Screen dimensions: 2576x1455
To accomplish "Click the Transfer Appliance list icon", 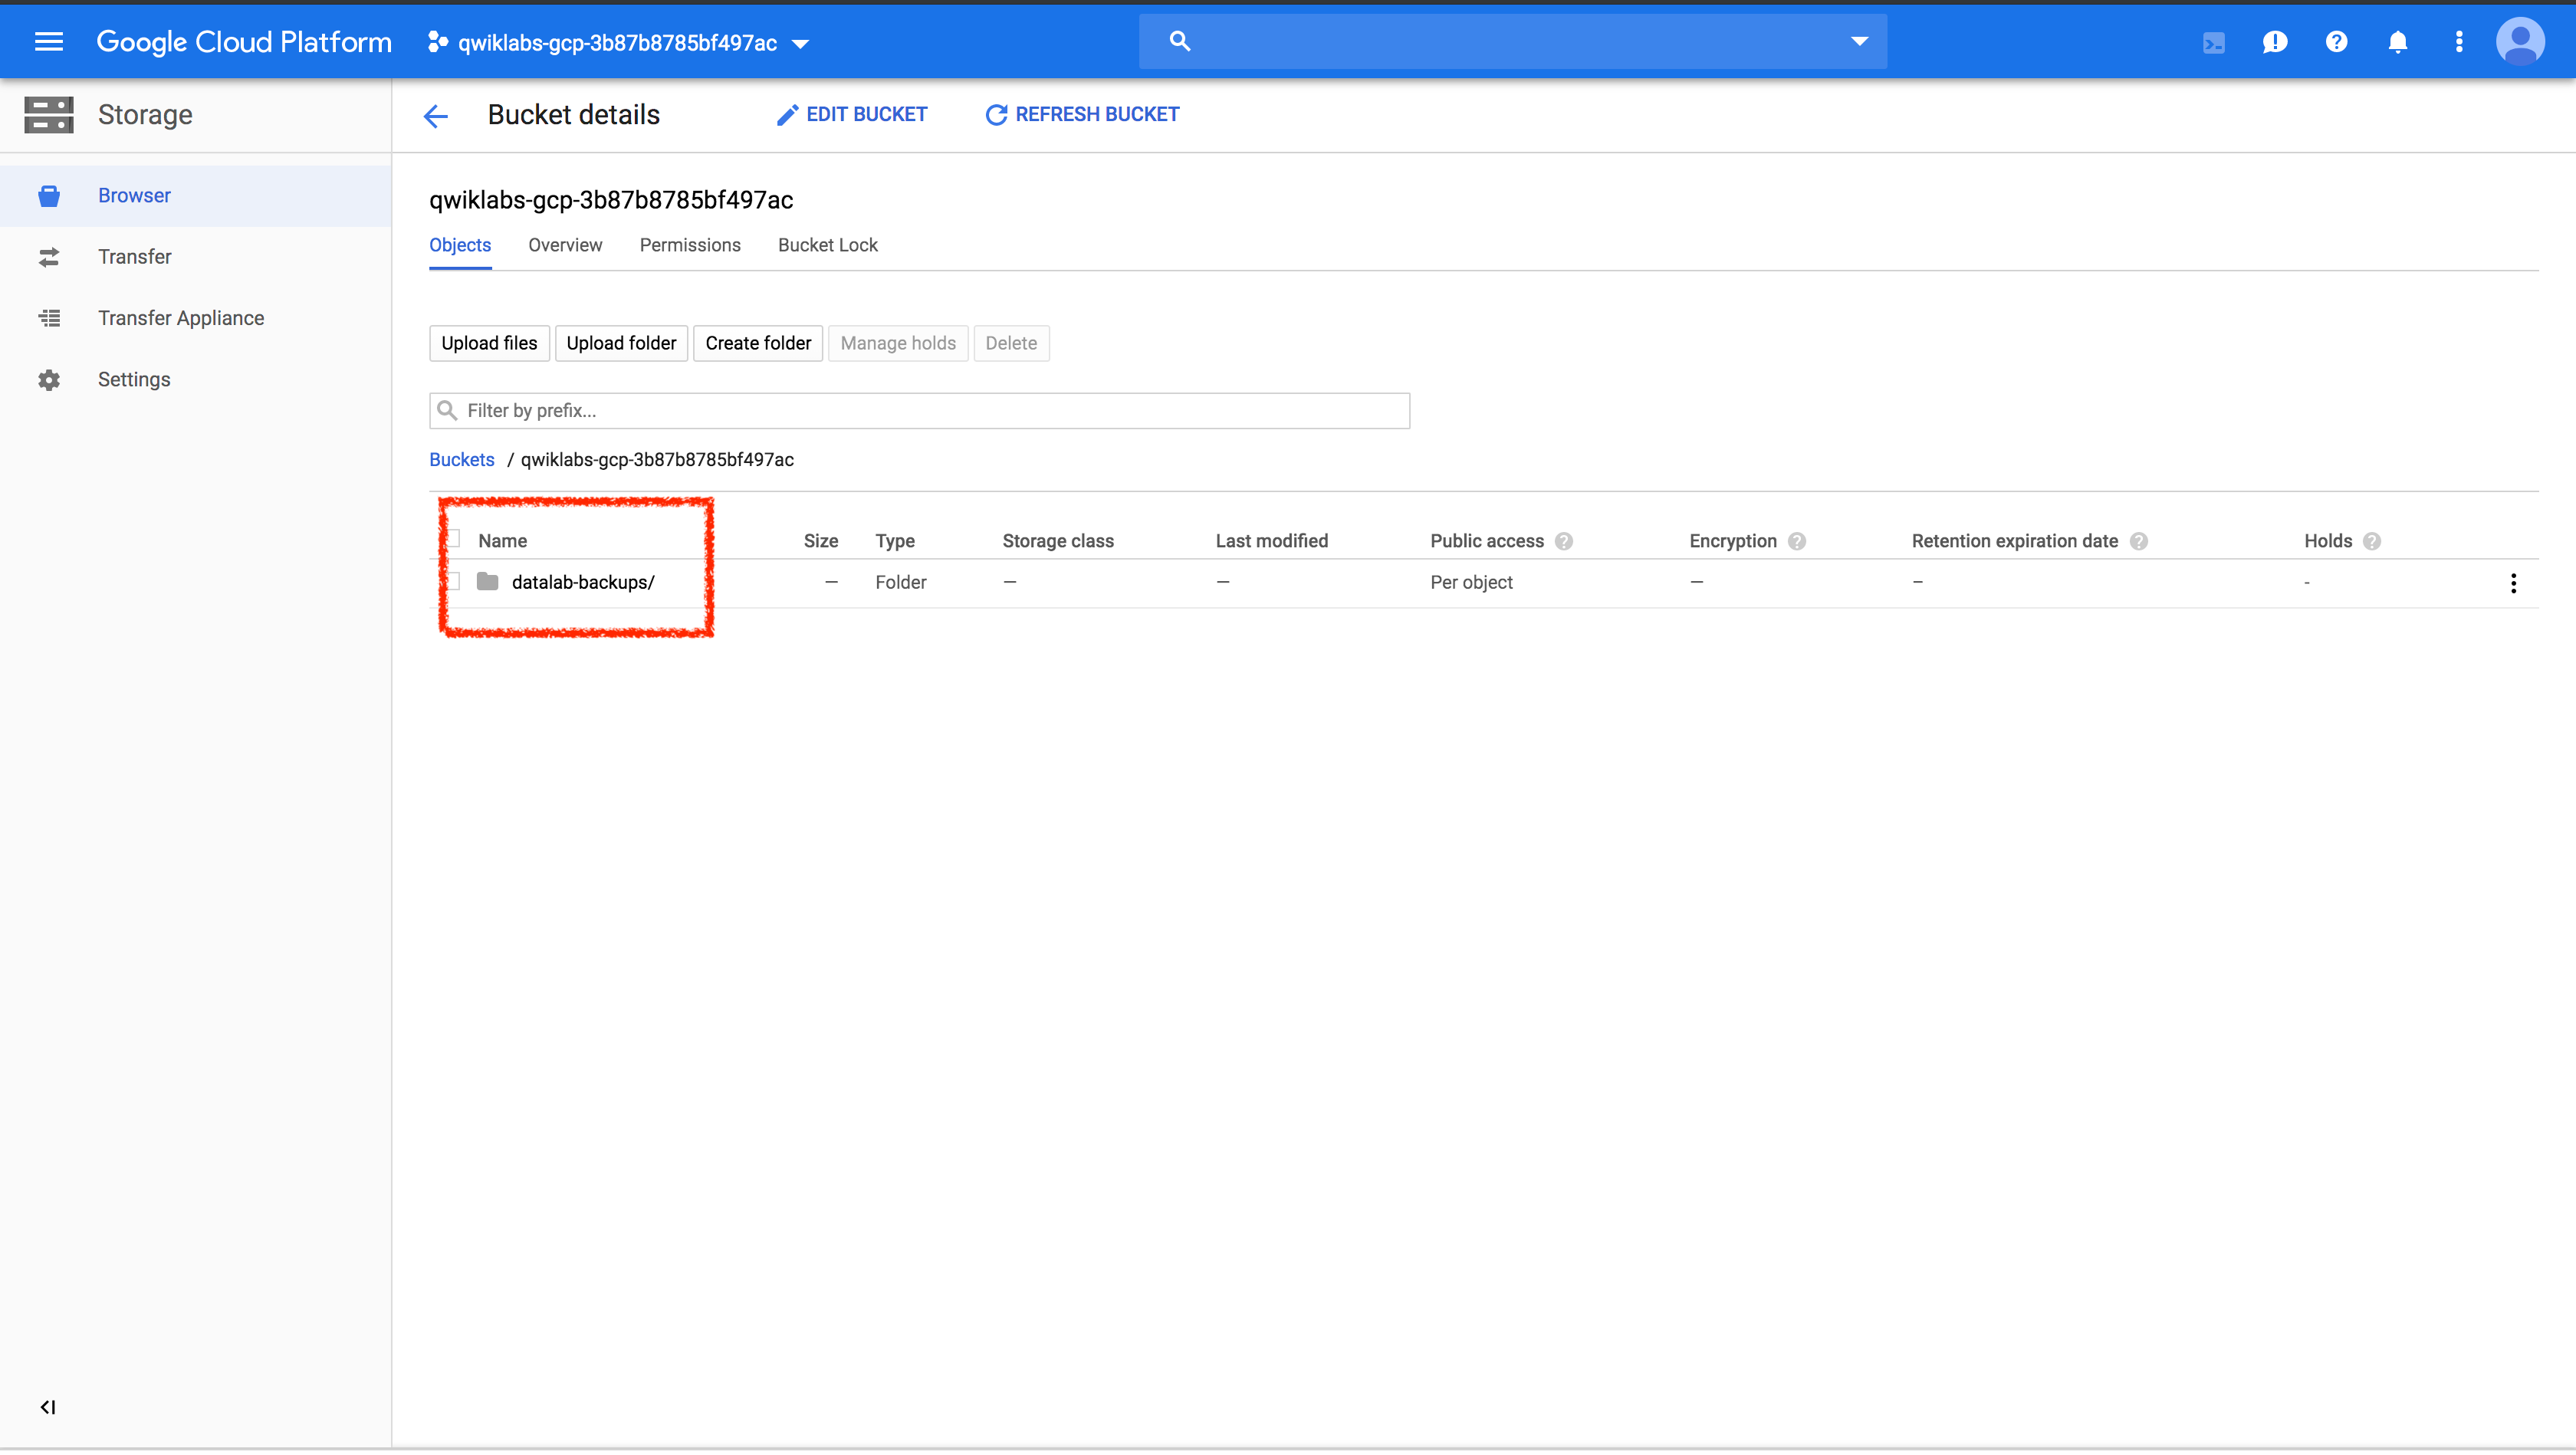I will coord(48,318).
